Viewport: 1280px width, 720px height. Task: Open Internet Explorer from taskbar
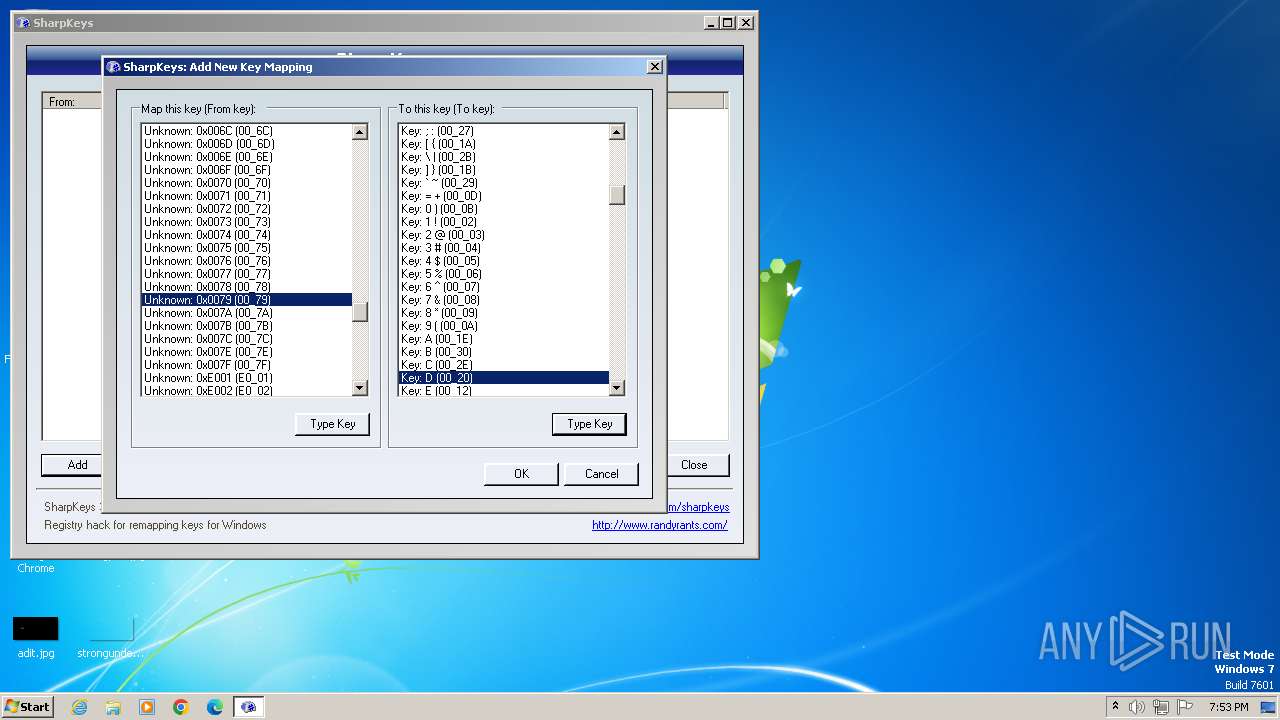pos(79,707)
